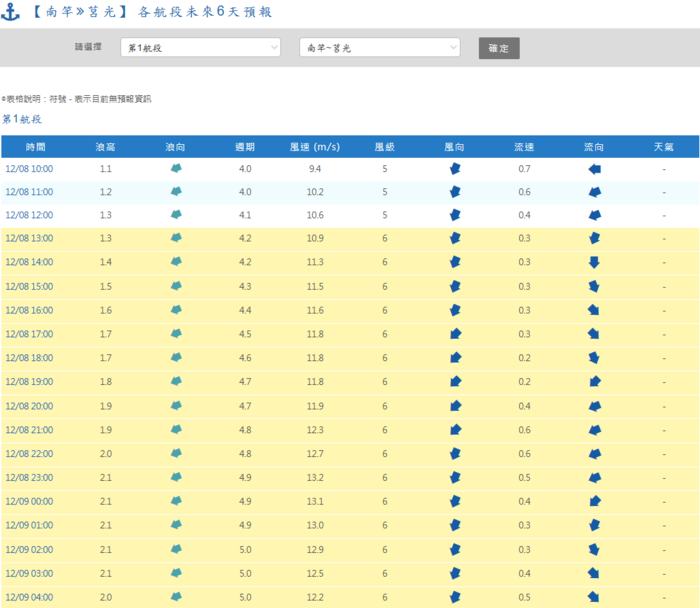Expand the 南竿~莒光 route dropdown

point(379,48)
